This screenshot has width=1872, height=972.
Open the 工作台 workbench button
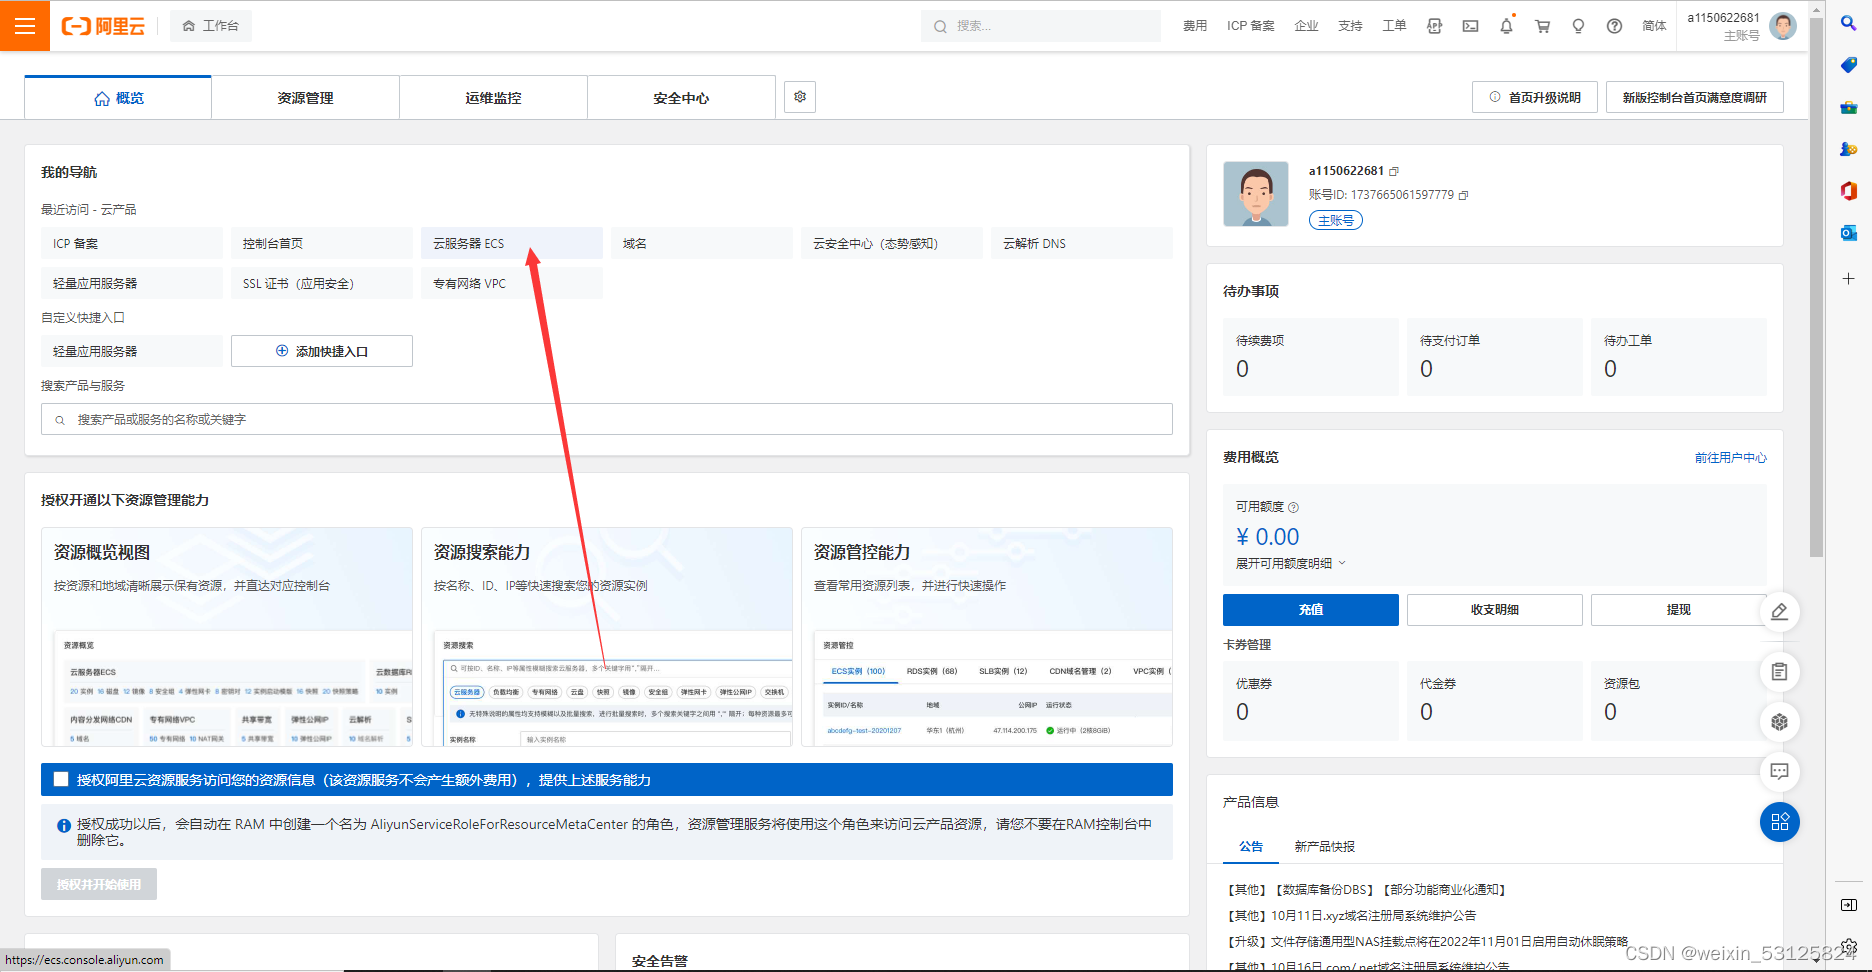click(x=211, y=26)
